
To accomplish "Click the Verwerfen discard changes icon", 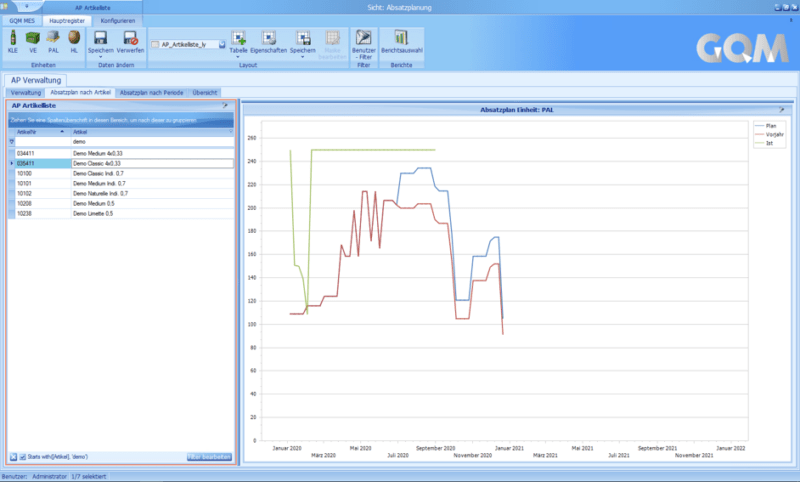I will coord(130,38).
